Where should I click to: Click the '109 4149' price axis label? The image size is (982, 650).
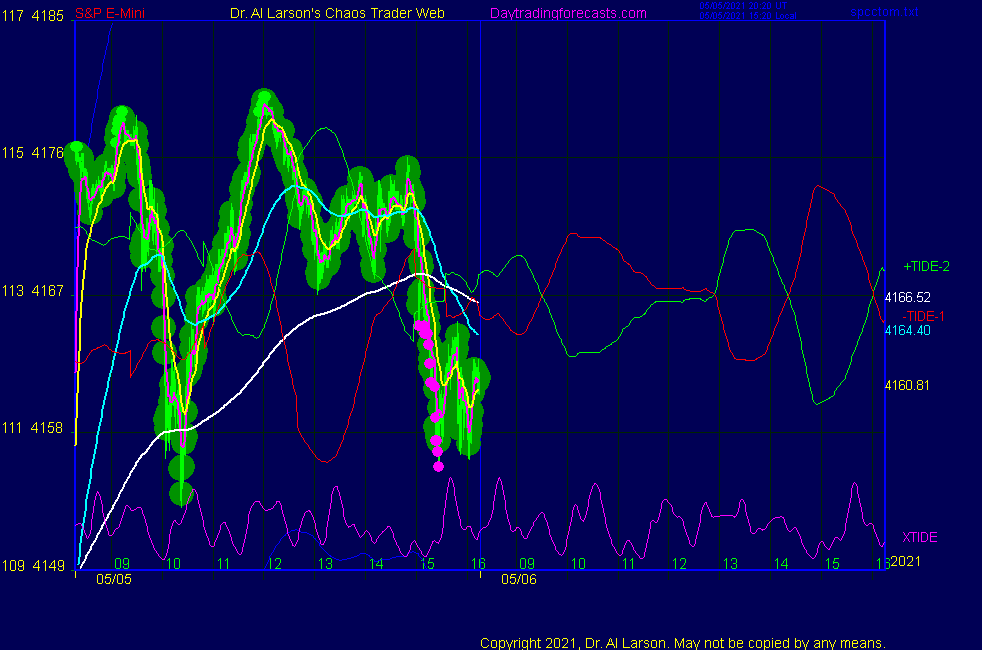pyautogui.click(x=33, y=565)
